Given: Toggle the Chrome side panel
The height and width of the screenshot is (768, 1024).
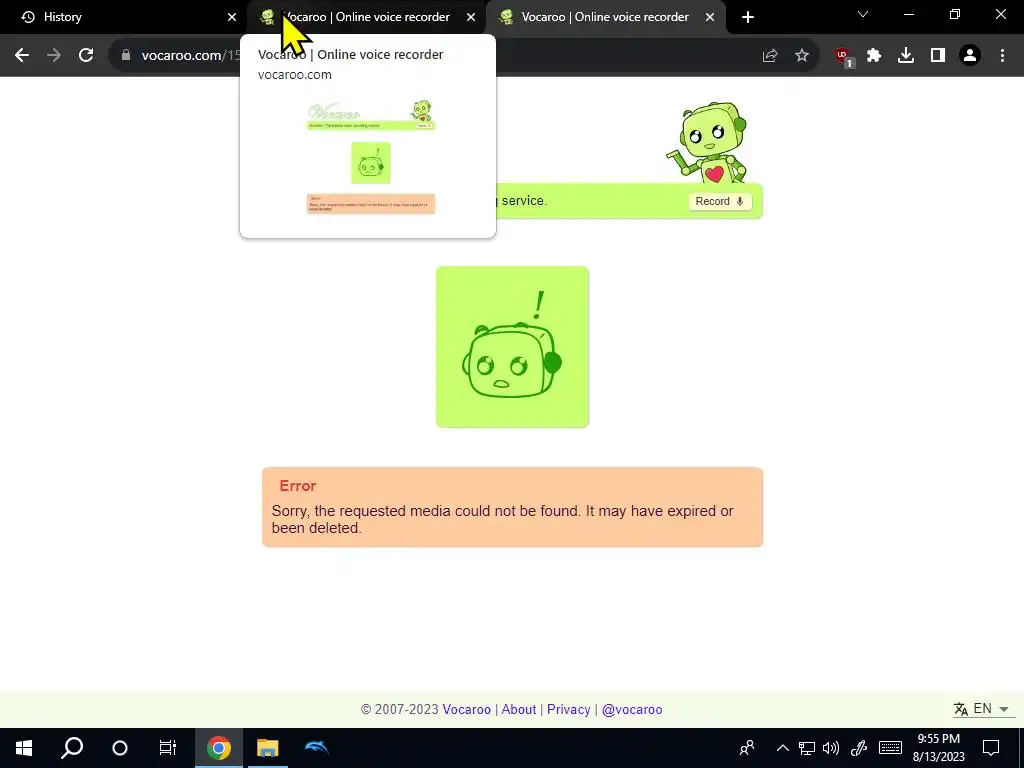Looking at the screenshot, I should tap(938, 56).
